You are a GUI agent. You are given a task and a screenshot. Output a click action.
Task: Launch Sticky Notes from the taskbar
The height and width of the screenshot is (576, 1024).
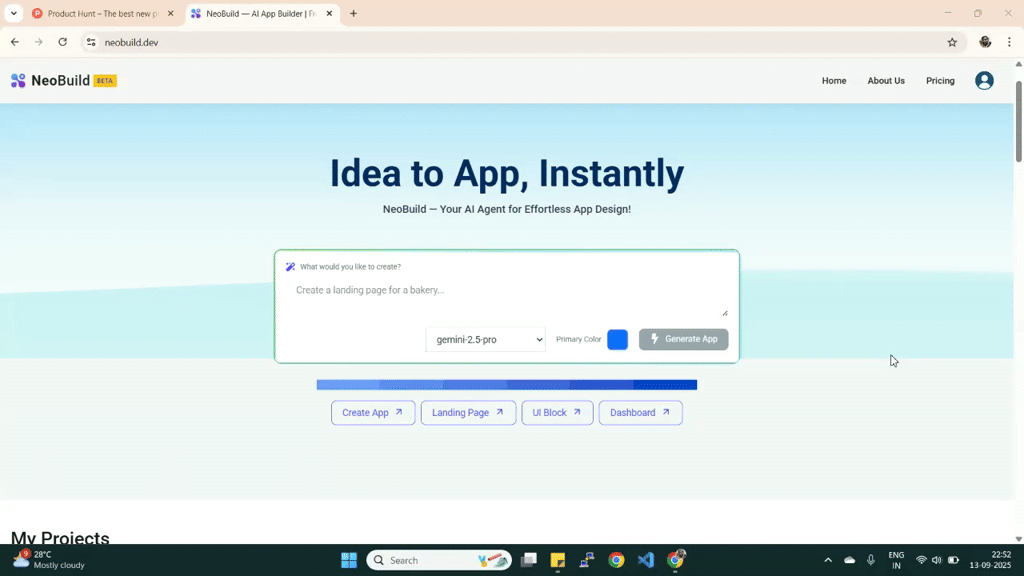(558, 560)
